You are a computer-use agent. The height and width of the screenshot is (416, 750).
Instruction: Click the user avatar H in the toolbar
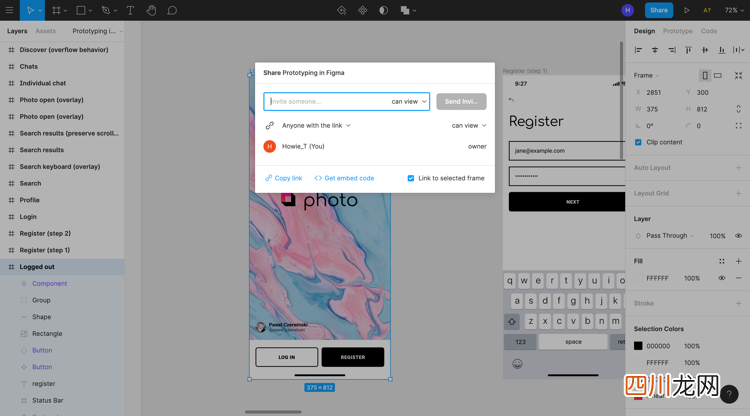click(x=628, y=10)
